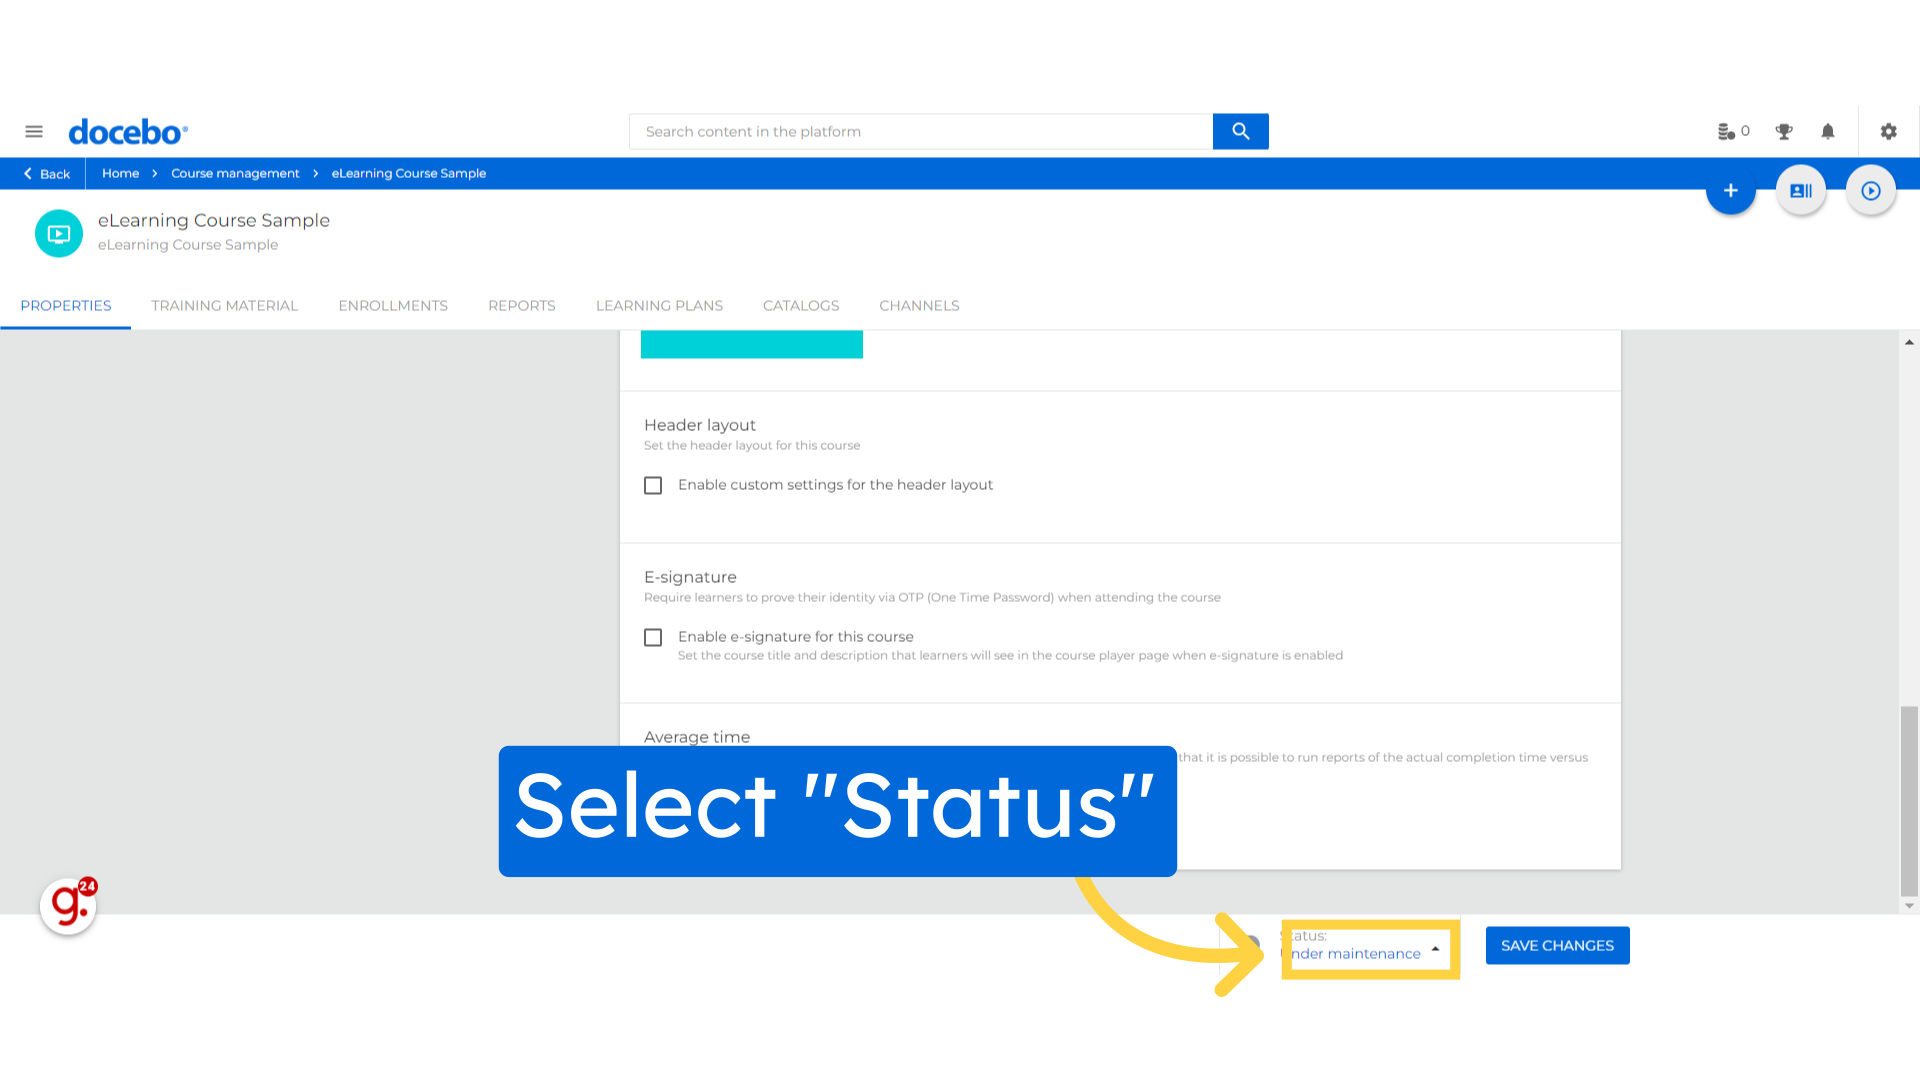Click the Docebo home logo icon
The image size is (1920, 1080).
[x=127, y=131]
